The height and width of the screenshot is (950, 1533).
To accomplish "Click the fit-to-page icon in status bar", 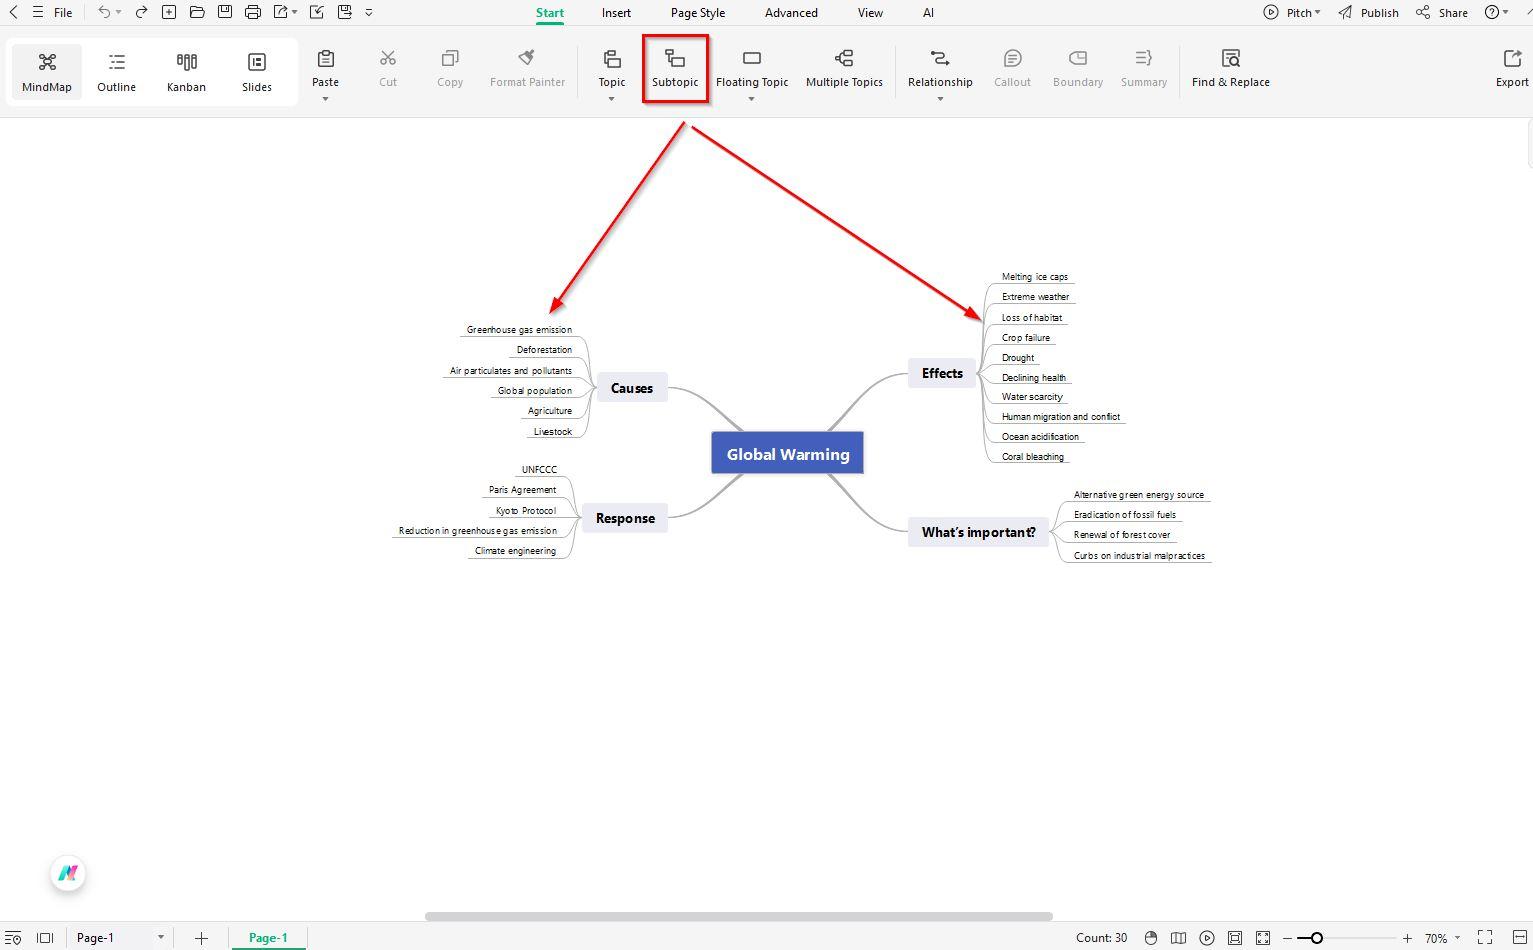I will pos(1235,938).
